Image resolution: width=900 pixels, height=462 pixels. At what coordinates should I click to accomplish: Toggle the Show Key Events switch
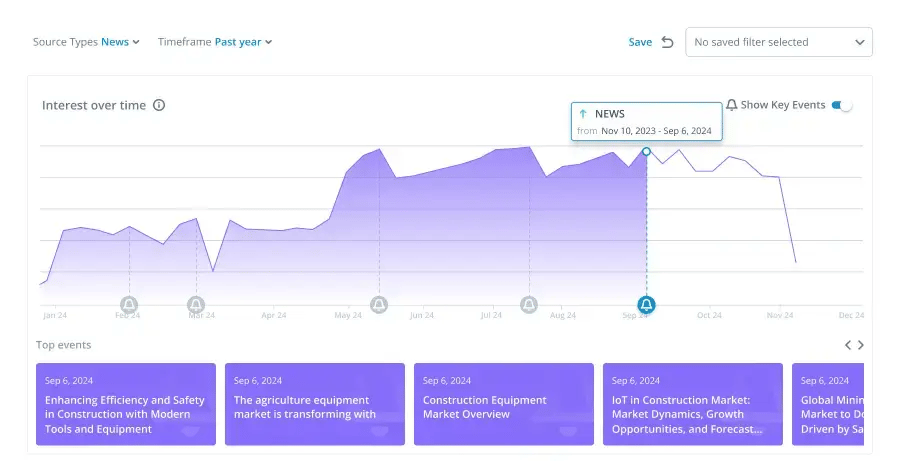842,105
